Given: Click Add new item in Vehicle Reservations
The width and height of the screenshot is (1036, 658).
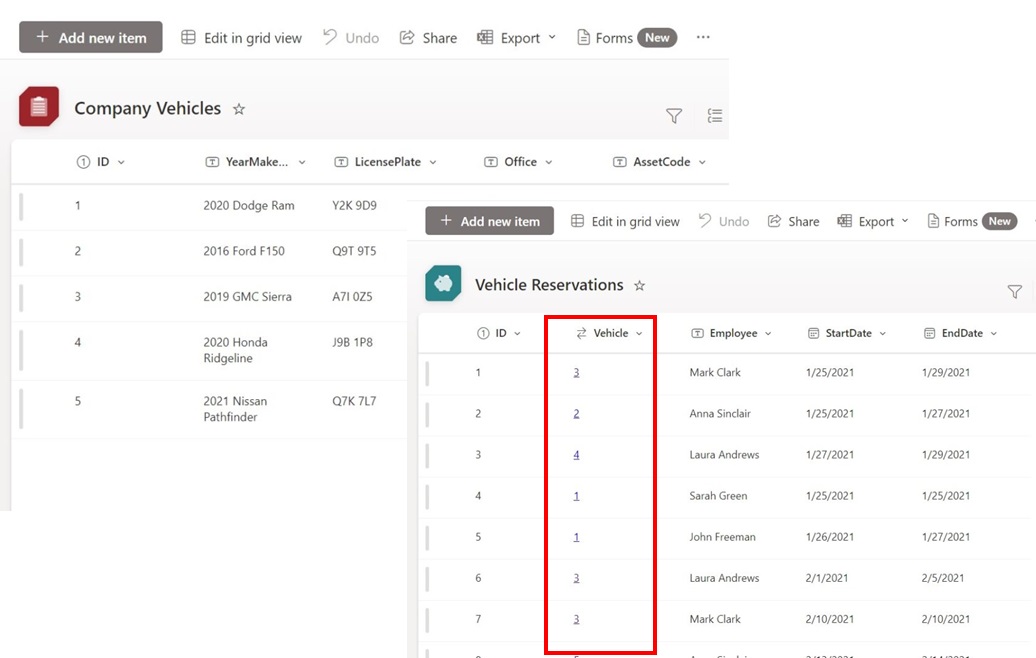Looking at the screenshot, I should 490,221.
